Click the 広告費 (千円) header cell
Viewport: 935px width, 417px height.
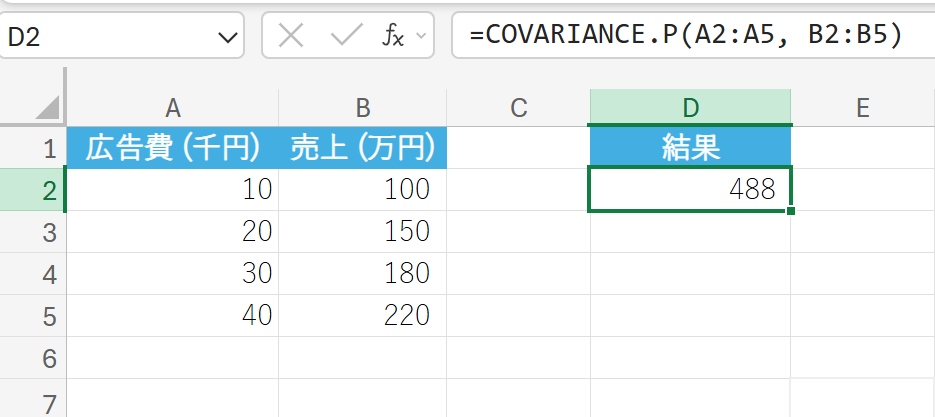pos(173,149)
